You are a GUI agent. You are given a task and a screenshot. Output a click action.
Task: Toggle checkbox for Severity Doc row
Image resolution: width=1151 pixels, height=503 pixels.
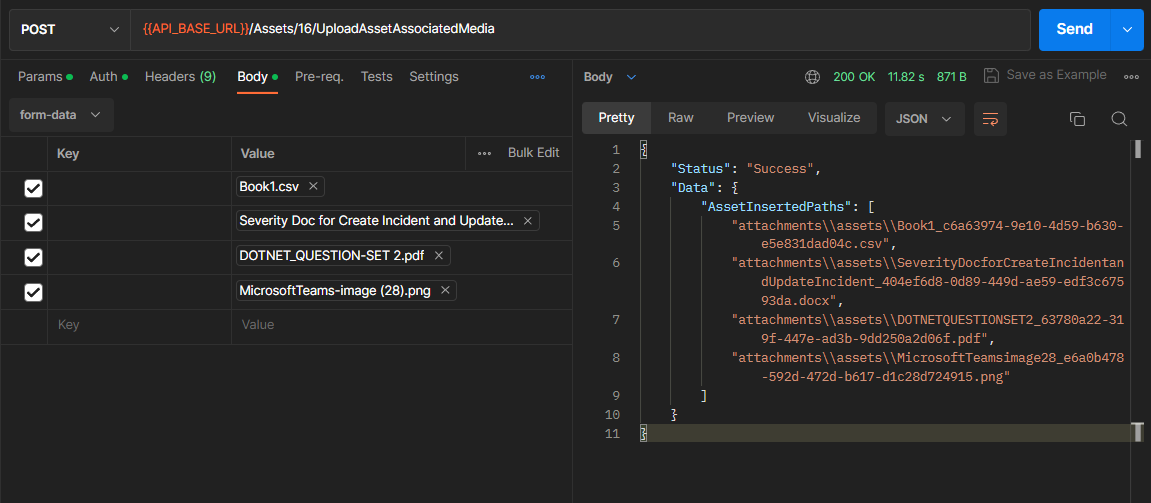point(33,223)
